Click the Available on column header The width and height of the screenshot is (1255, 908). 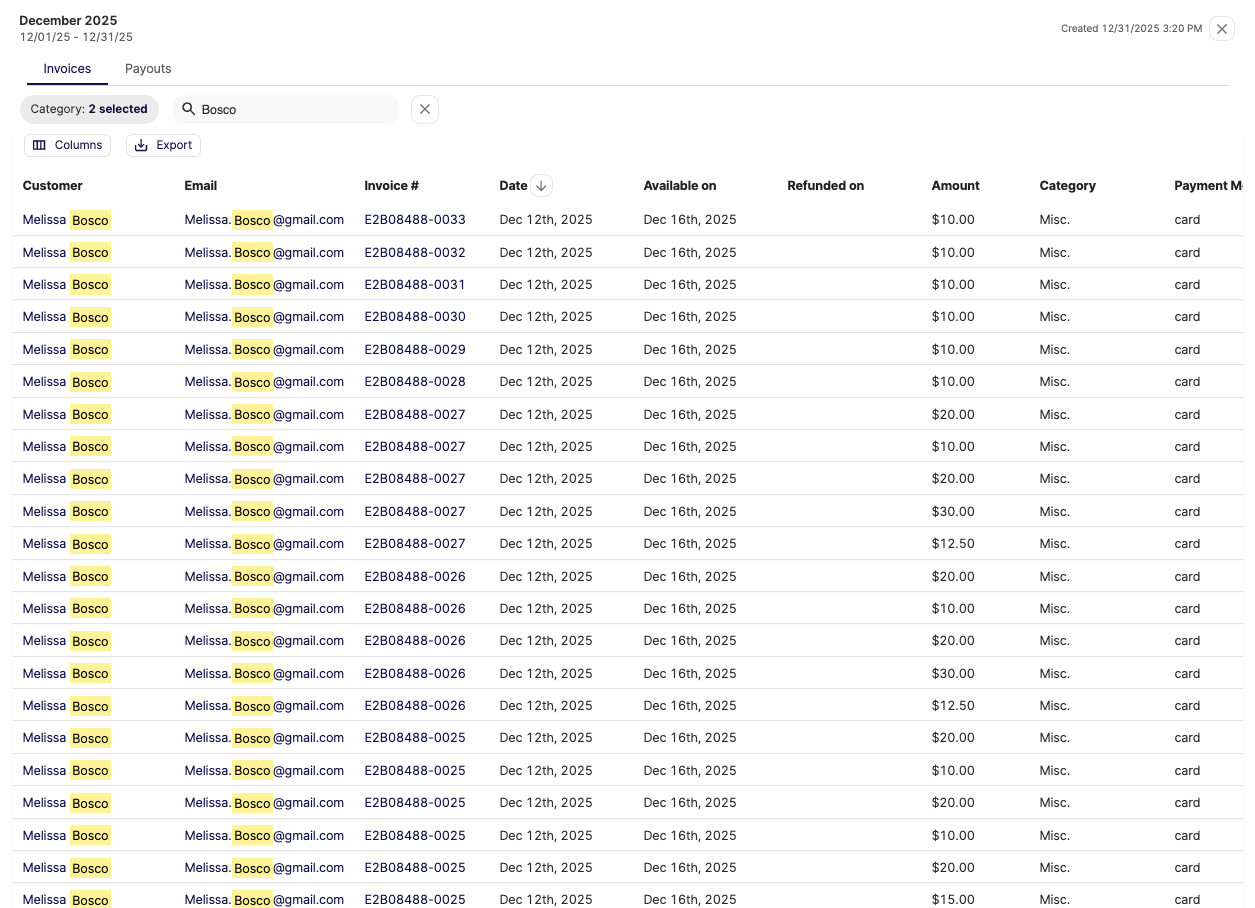click(679, 185)
